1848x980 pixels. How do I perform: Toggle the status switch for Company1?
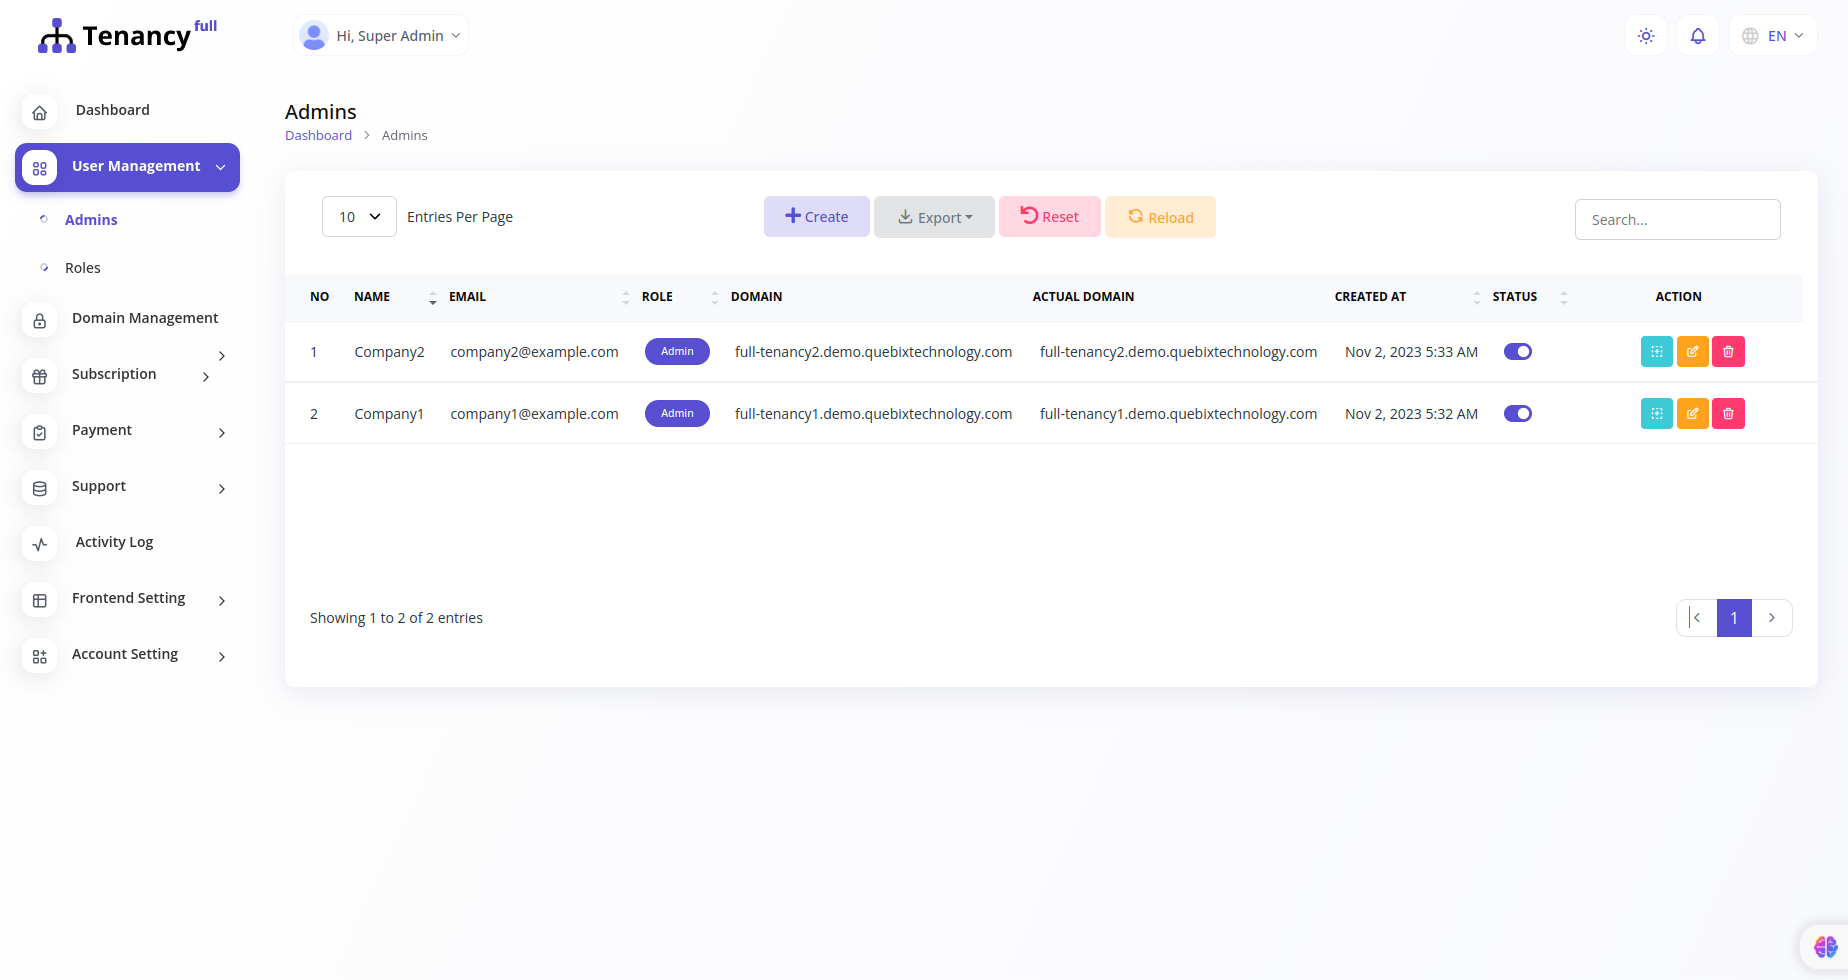[x=1517, y=413]
